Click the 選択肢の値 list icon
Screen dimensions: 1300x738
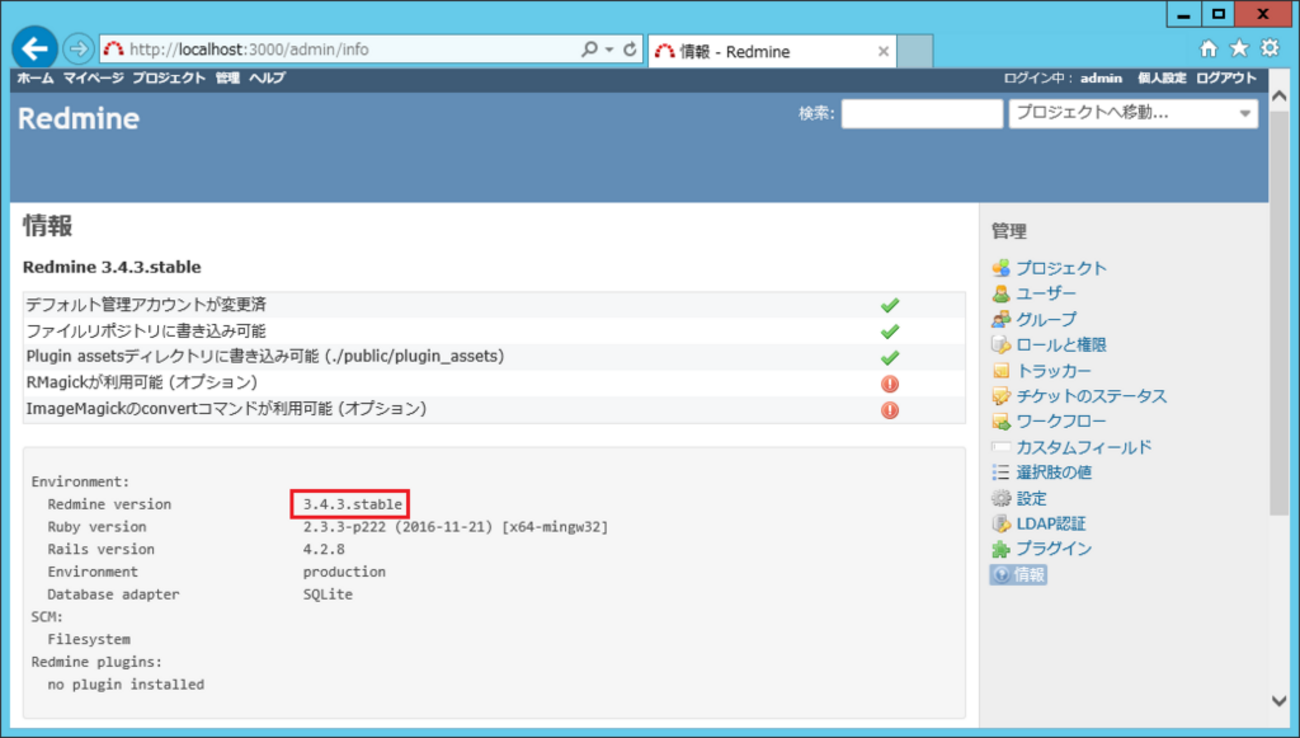(1000, 472)
